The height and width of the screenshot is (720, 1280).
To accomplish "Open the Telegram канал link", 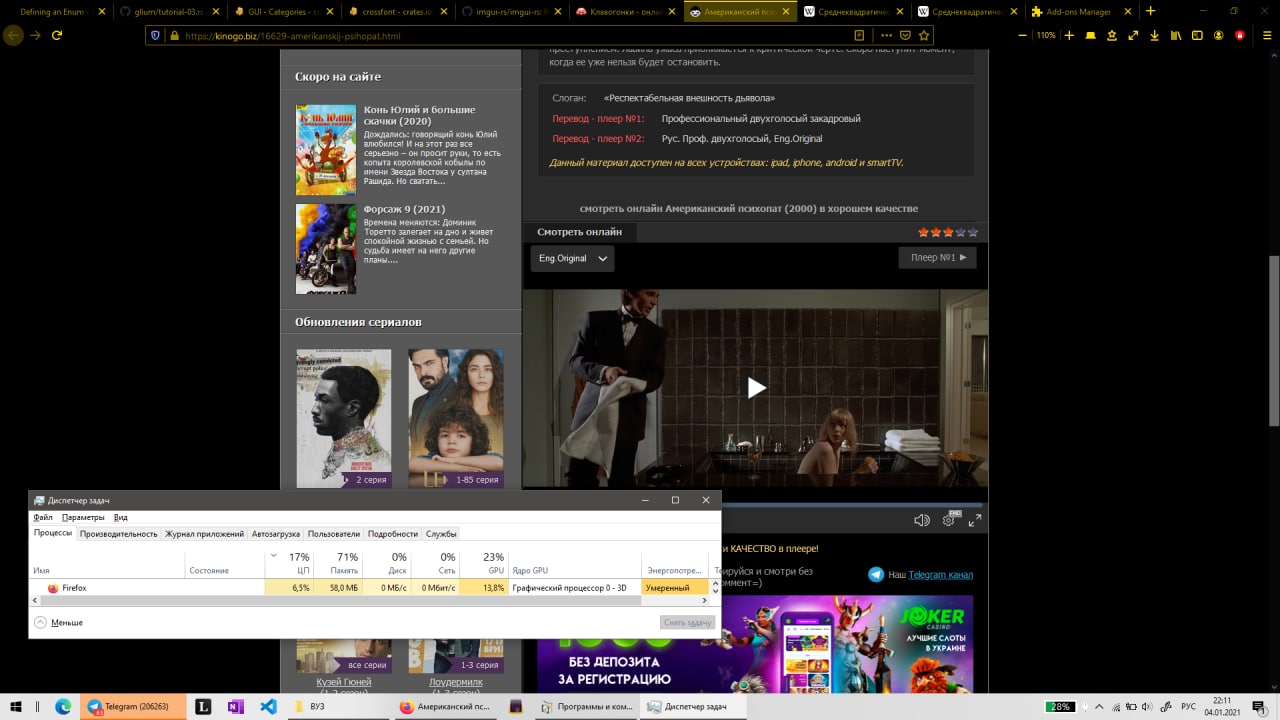I will coord(940,574).
